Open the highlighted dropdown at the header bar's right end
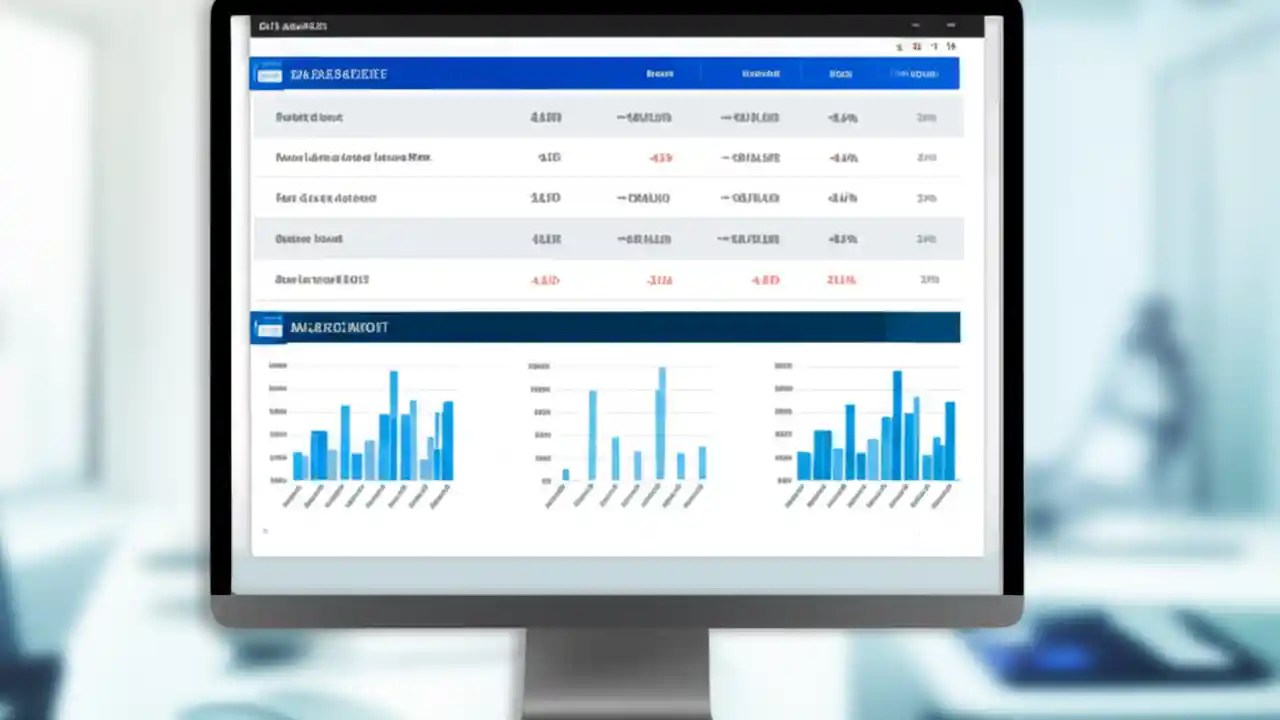 (x=913, y=73)
